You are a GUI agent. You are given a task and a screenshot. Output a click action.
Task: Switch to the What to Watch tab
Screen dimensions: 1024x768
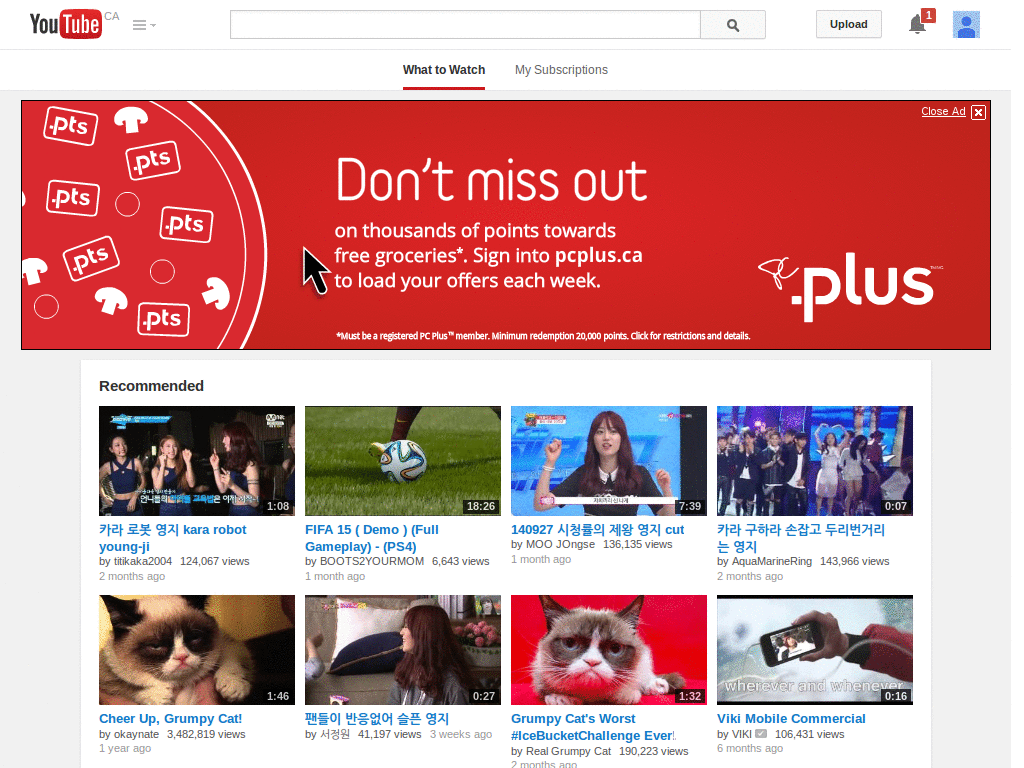point(444,70)
